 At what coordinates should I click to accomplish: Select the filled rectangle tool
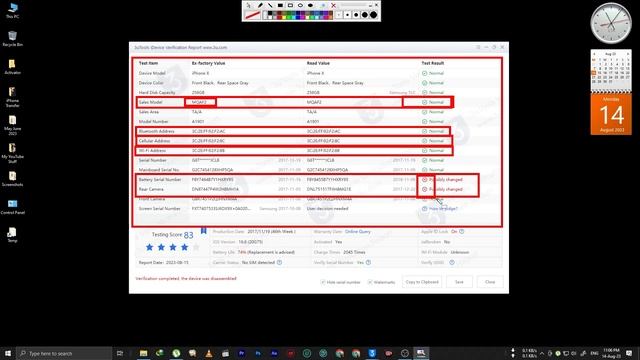coord(280,5)
